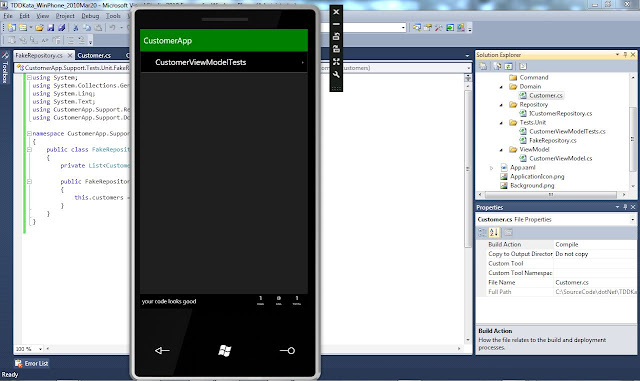Open emulator settings wrench icon
Viewport: 640px width, 381px height.
336,74
